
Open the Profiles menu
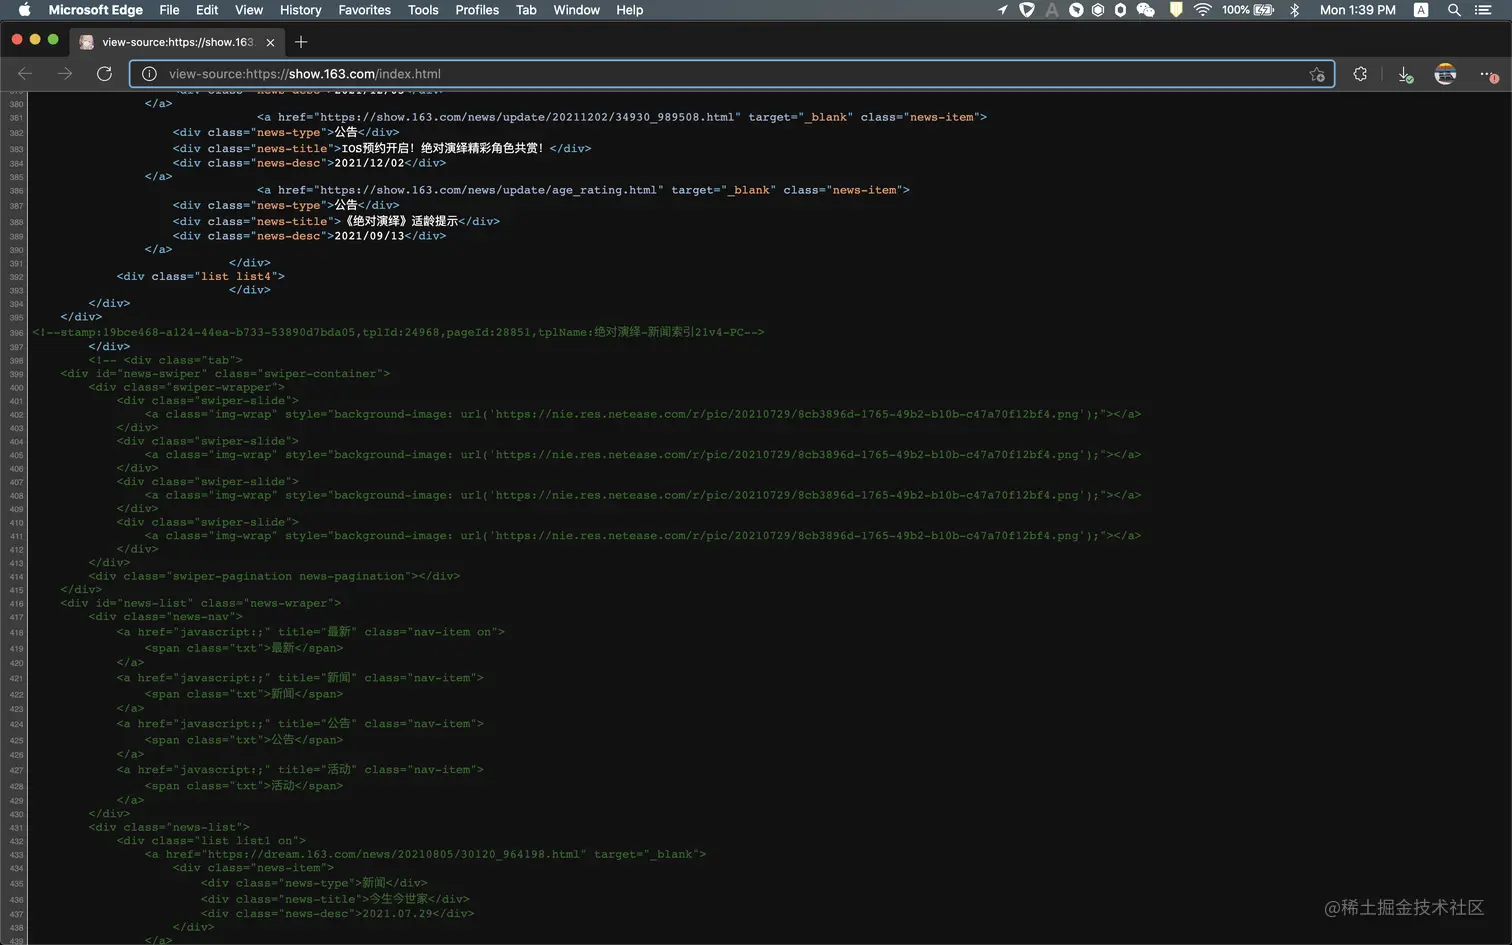pyautogui.click(x=477, y=10)
